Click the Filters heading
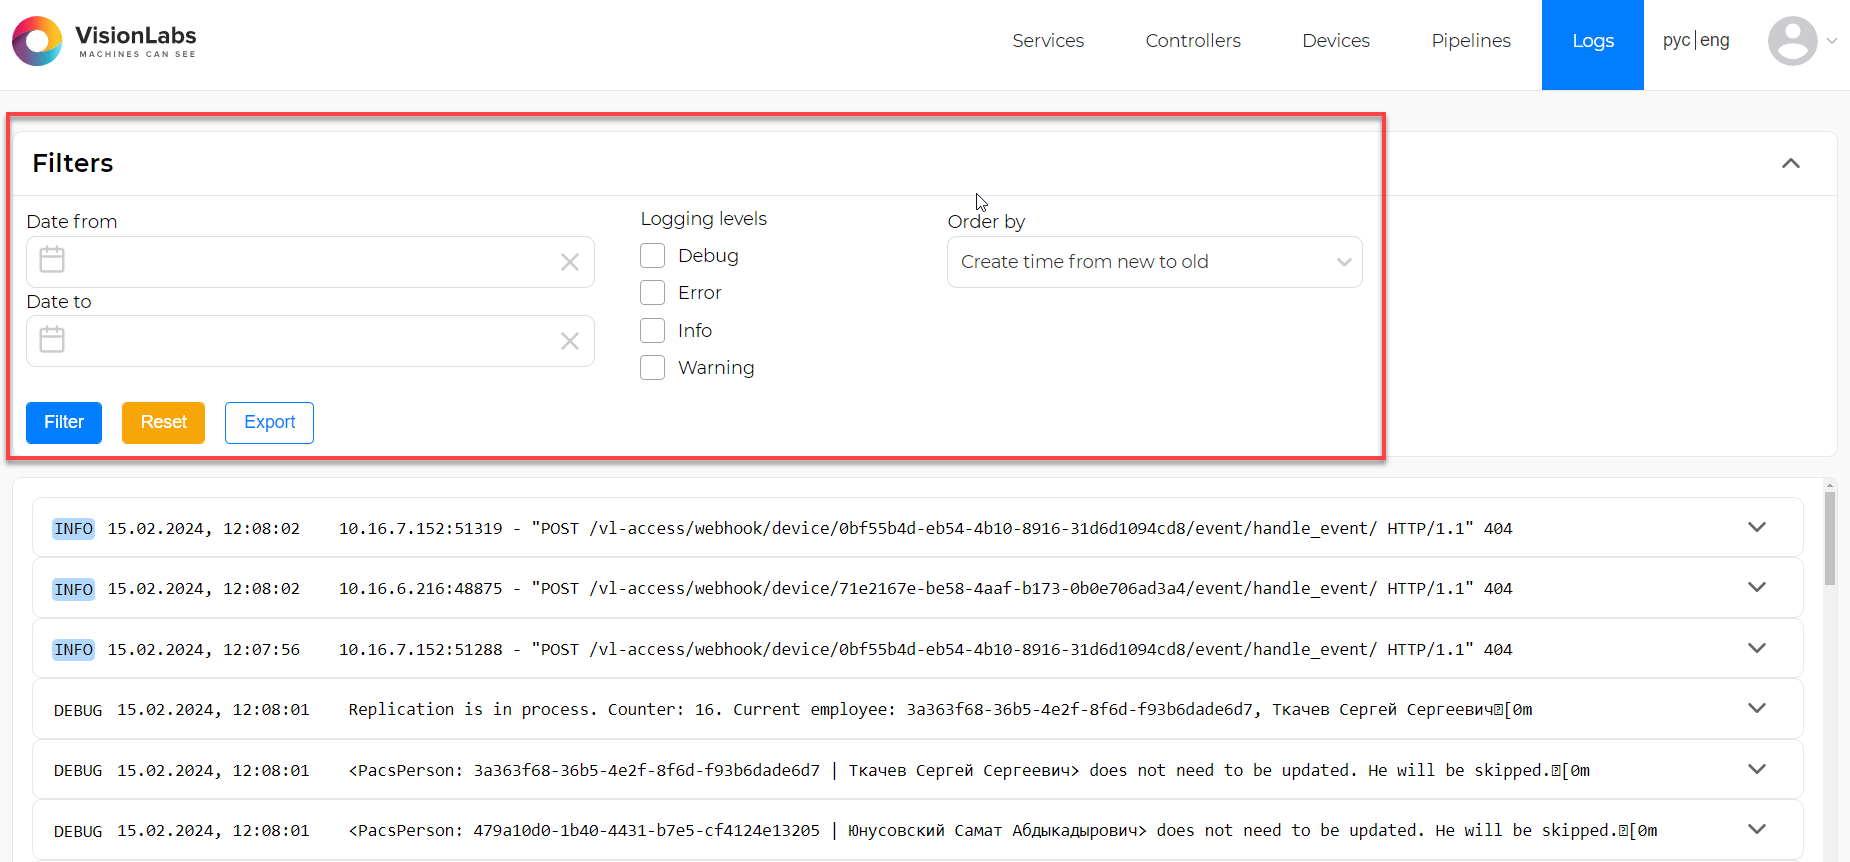1850x862 pixels. click(x=73, y=163)
